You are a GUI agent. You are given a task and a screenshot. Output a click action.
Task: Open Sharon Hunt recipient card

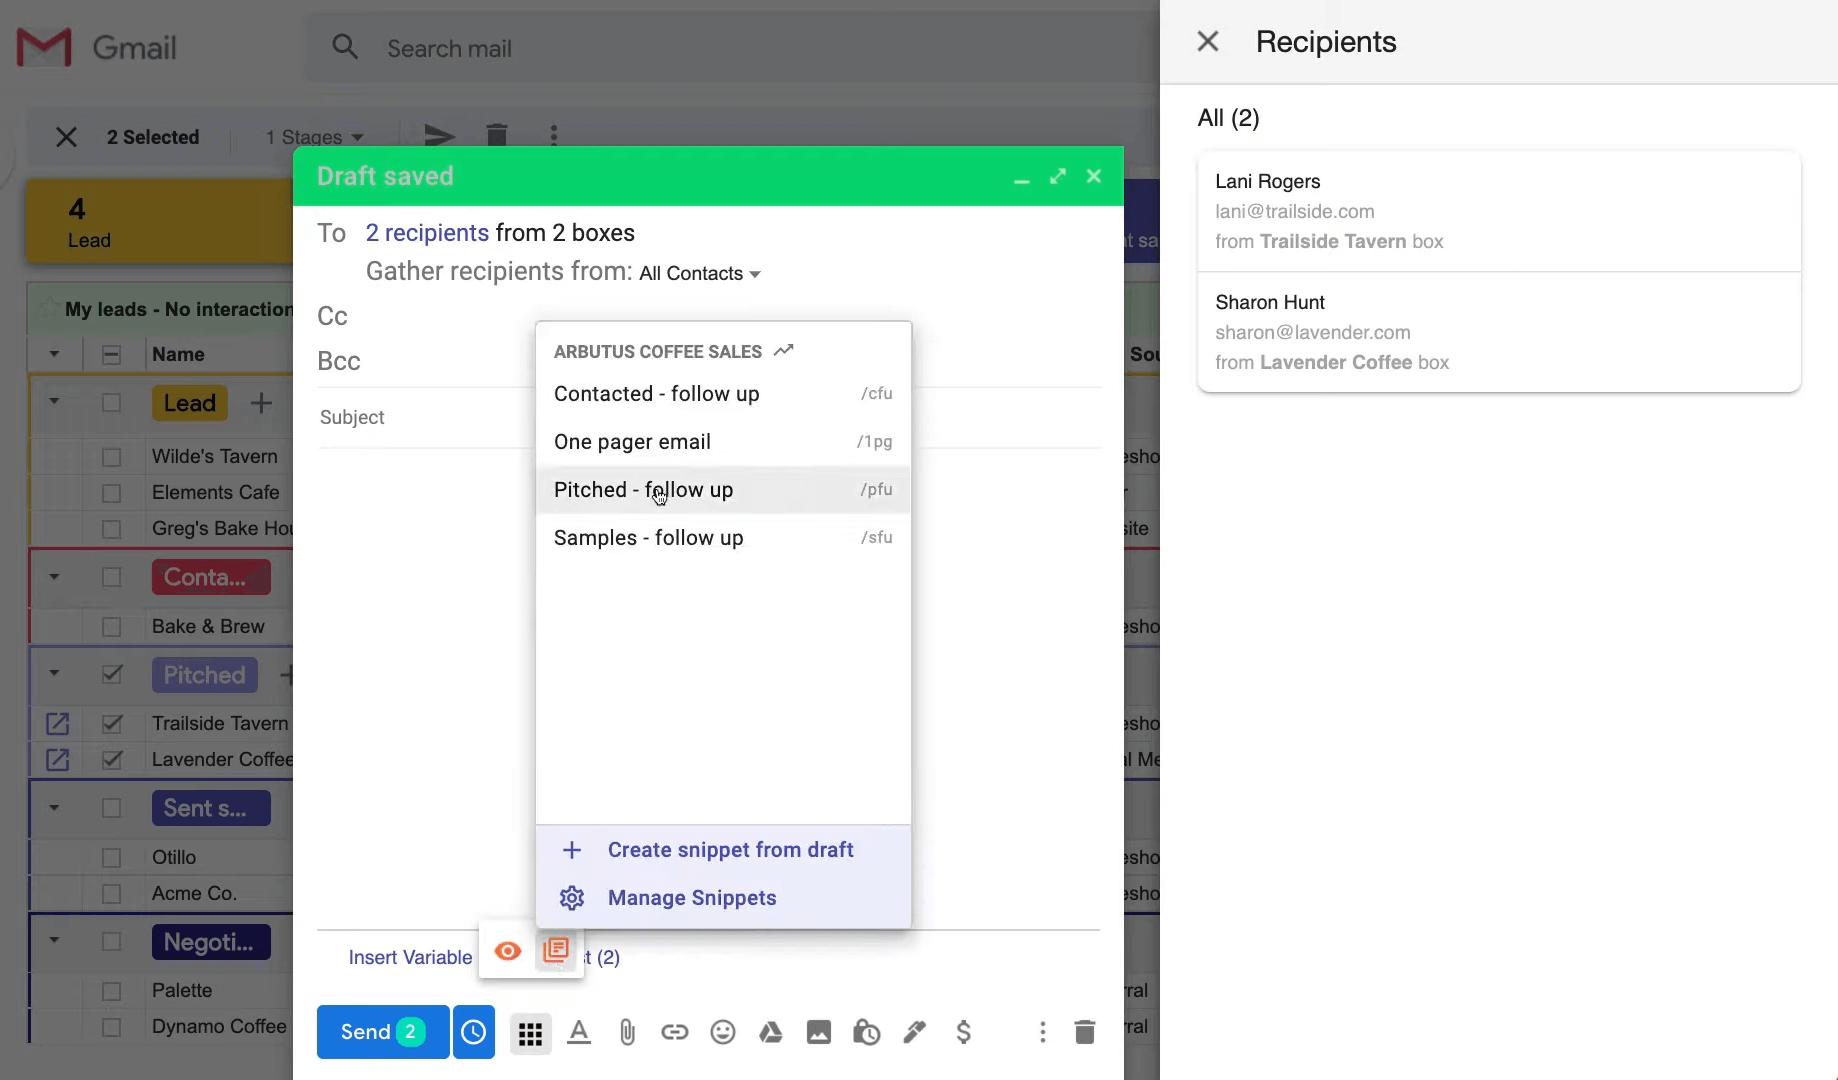point(1498,332)
